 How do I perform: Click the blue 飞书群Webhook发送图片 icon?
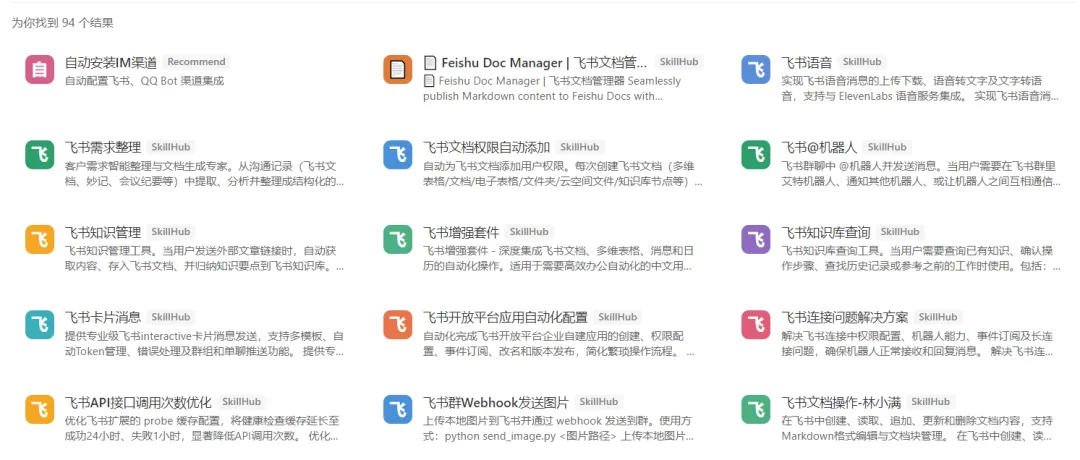tap(397, 410)
